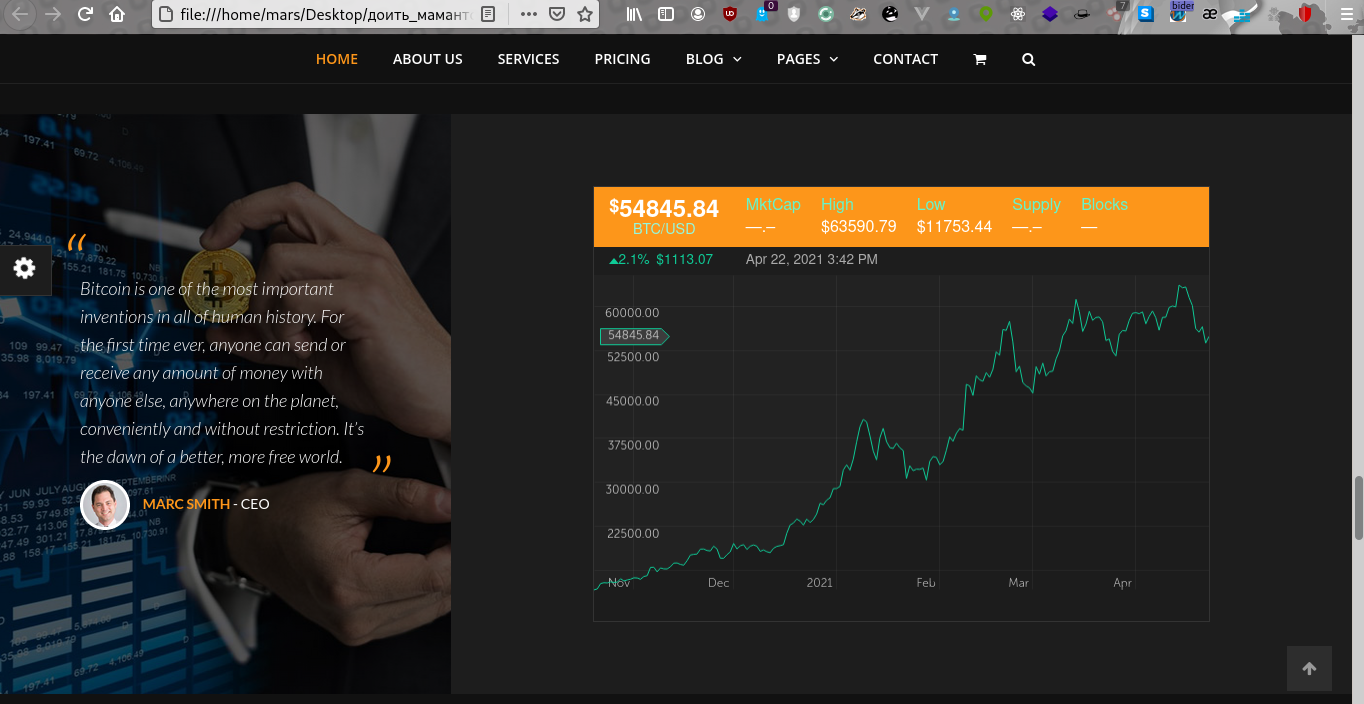Click the 2.1% change indicator

pyautogui.click(x=629, y=259)
